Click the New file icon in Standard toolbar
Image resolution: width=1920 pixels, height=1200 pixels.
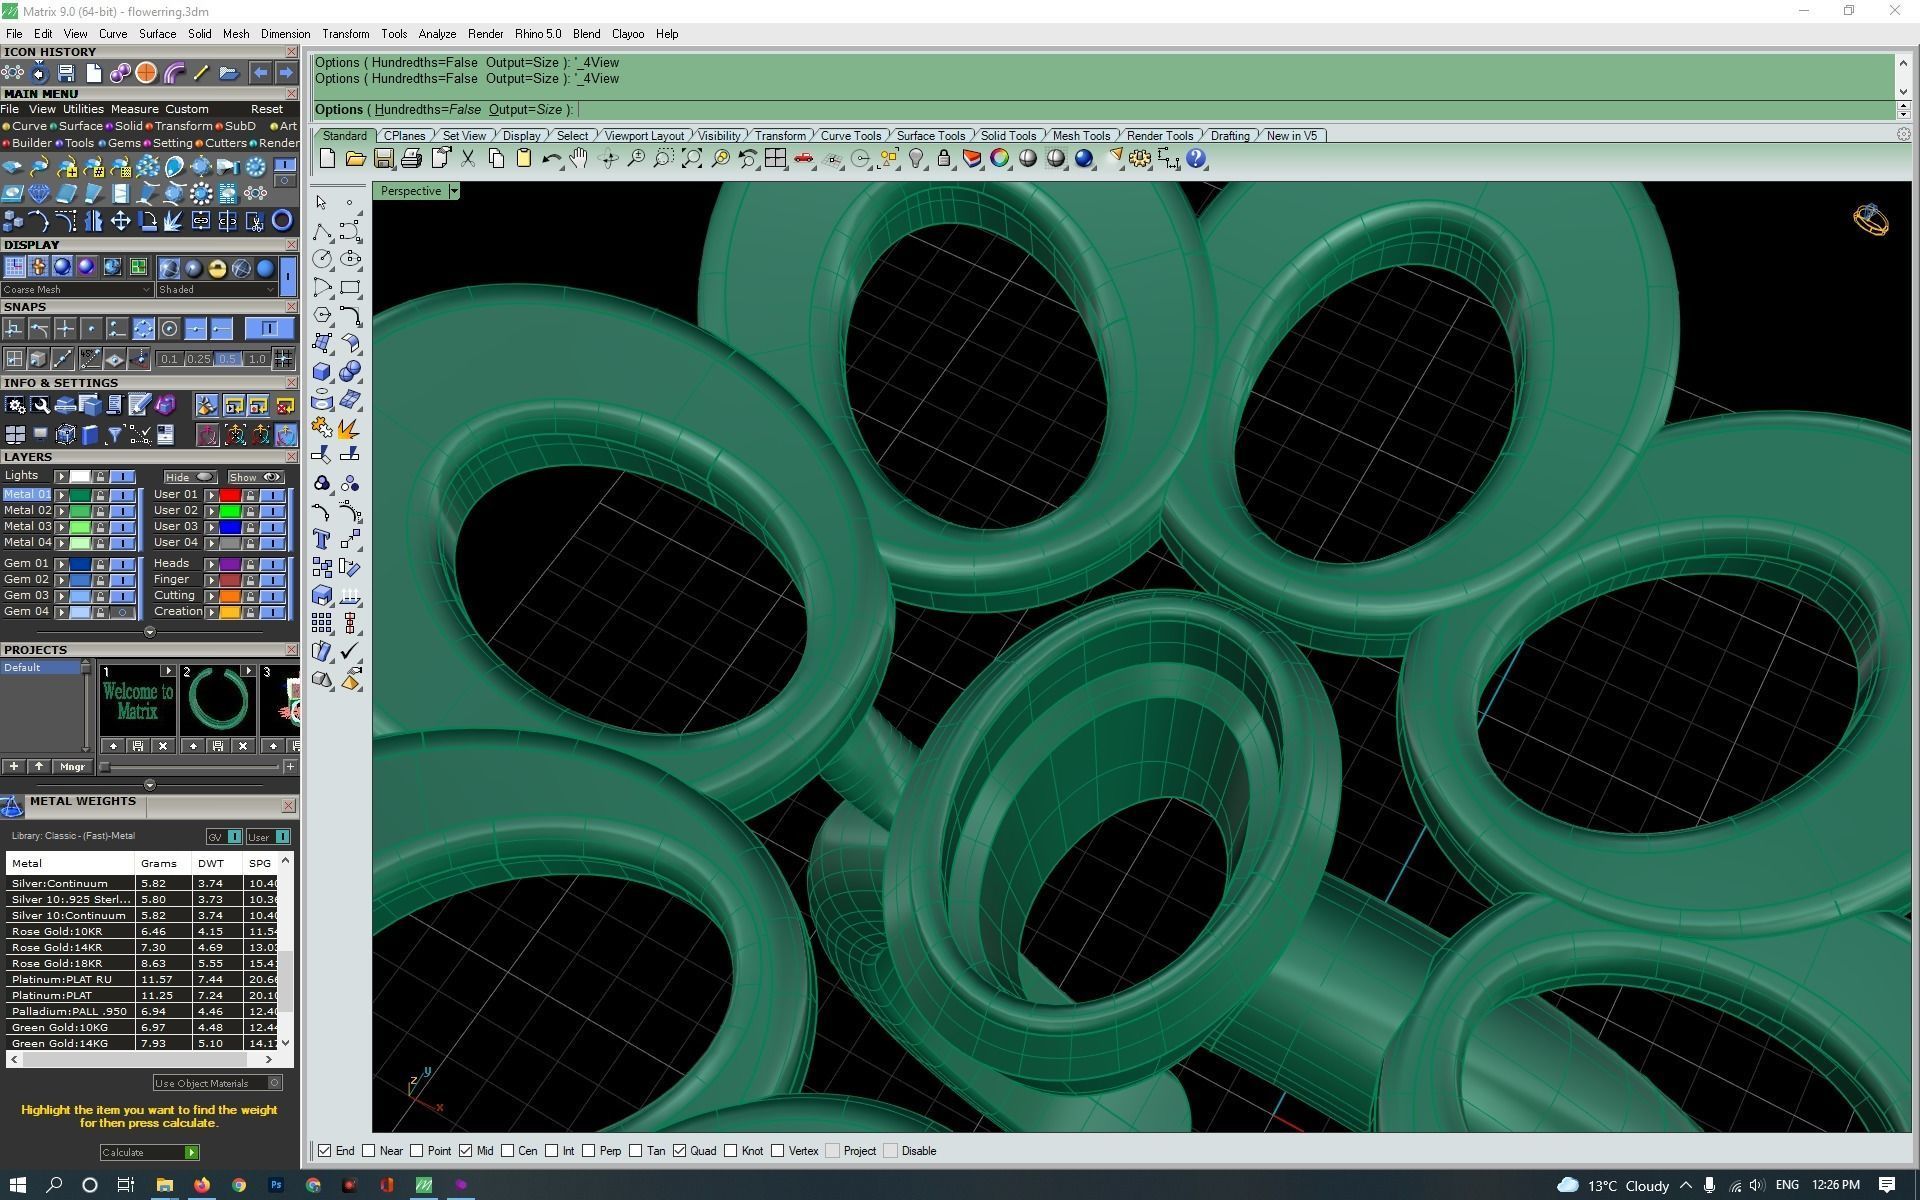(327, 159)
